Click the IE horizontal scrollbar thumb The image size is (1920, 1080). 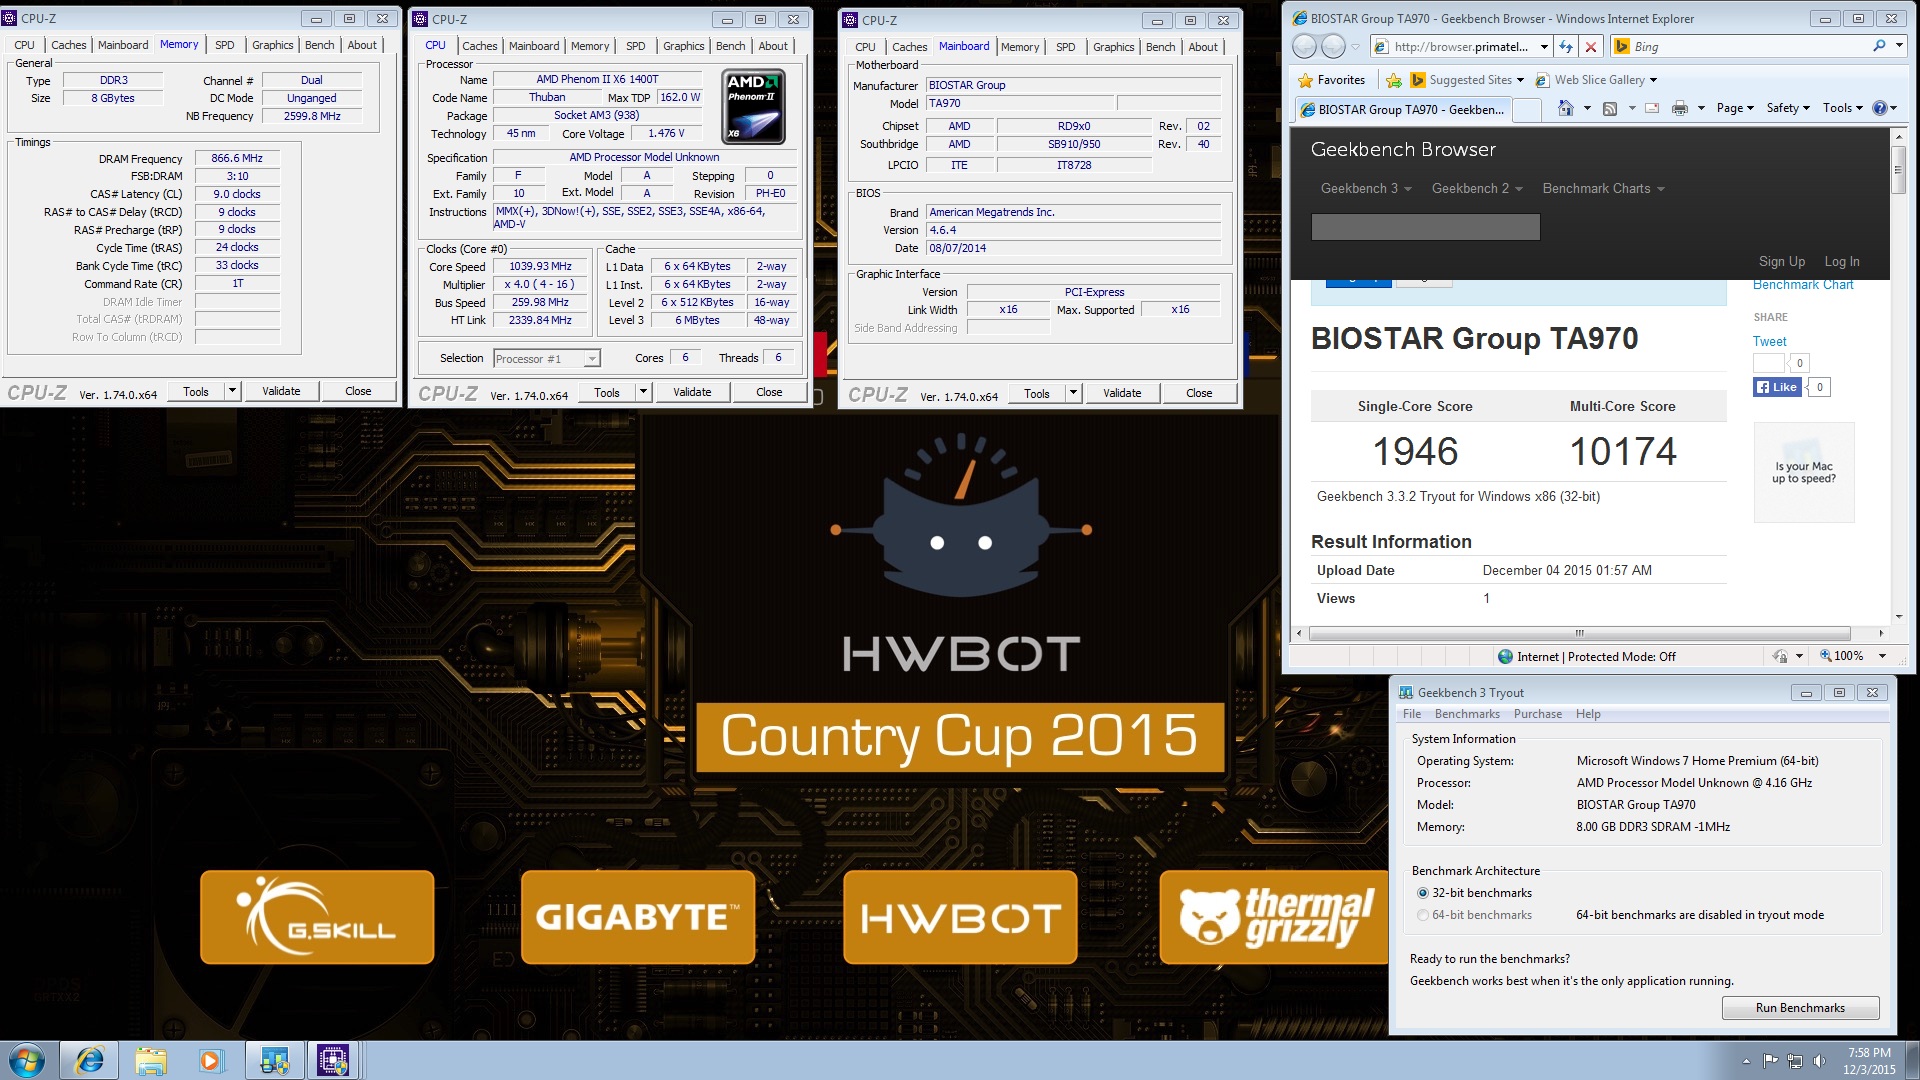(x=1579, y=633)
